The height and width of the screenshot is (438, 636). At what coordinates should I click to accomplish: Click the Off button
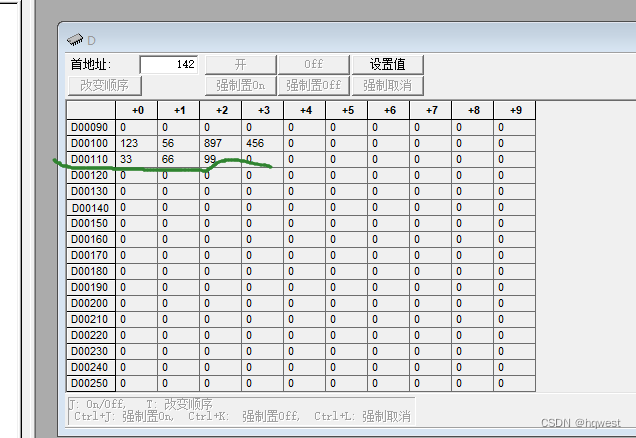tap(314, 64)
